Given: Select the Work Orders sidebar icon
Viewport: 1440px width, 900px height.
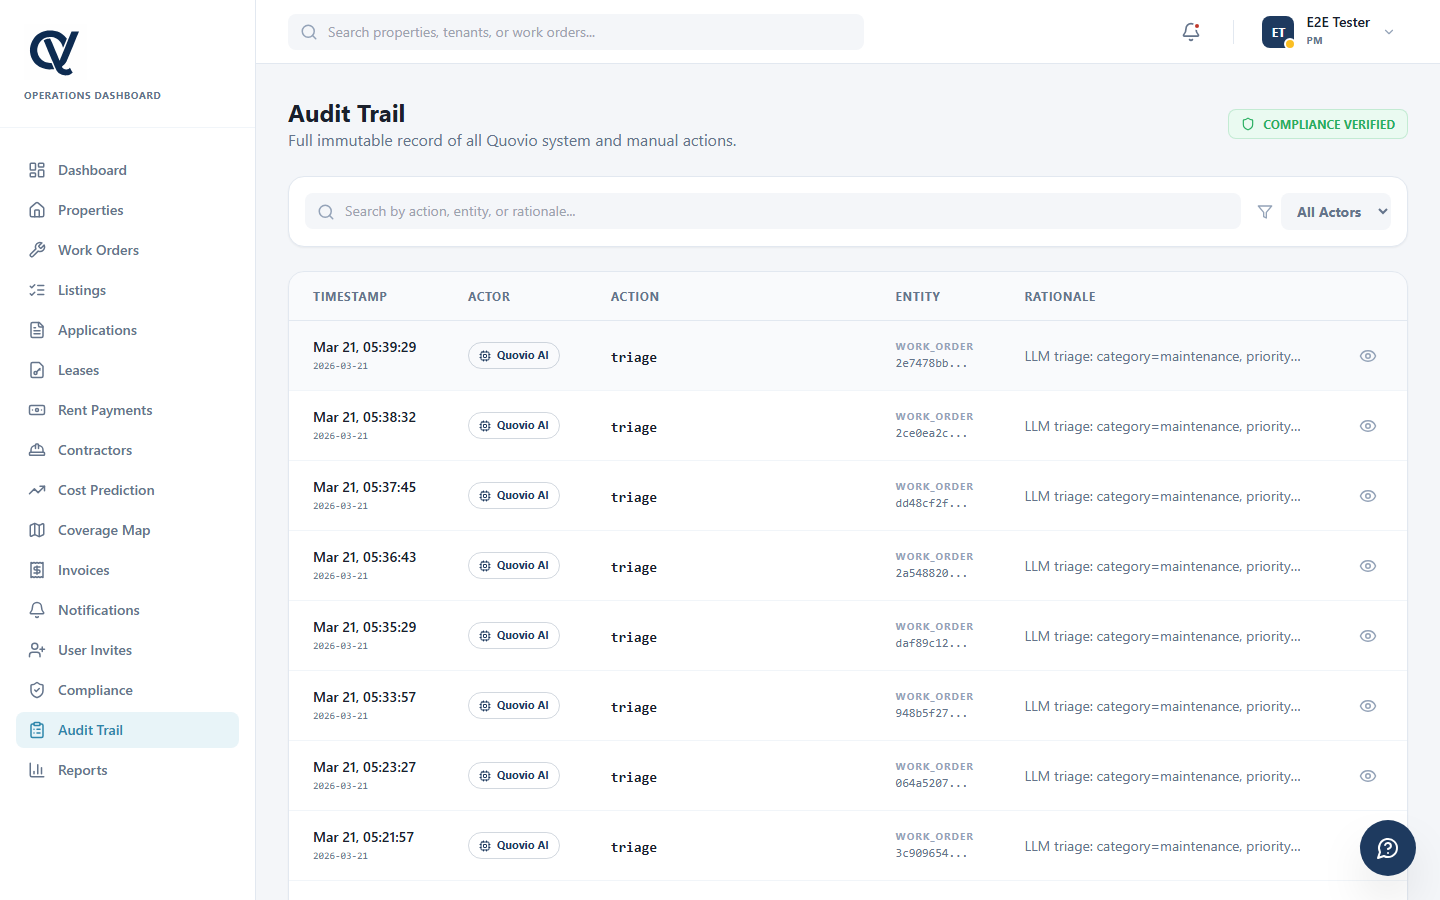Looking at the screenshot, I should [37, 250].
